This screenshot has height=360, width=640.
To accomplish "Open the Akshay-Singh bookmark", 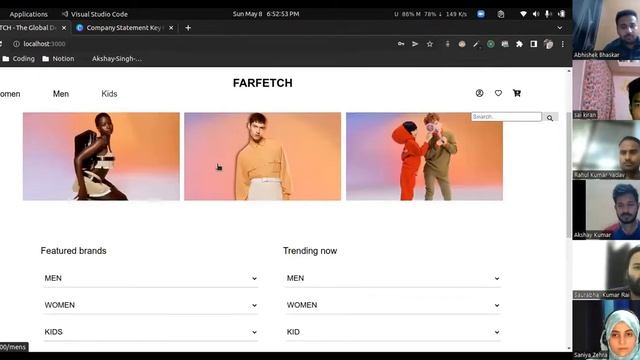I will tap(117, 59).
